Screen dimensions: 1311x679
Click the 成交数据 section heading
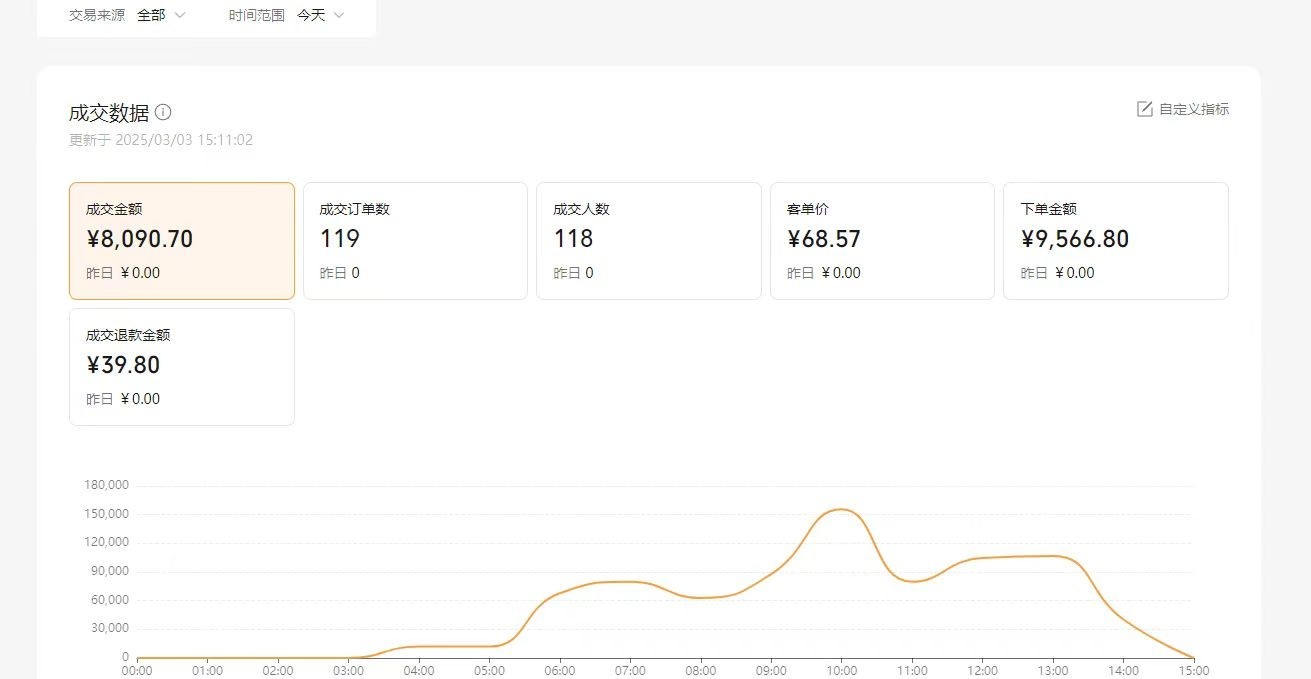click(x=108, y=112)
